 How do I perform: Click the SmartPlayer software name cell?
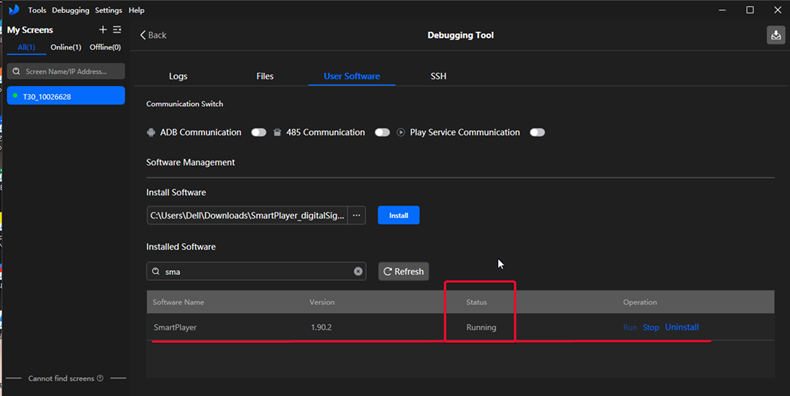tap(175, 327)
